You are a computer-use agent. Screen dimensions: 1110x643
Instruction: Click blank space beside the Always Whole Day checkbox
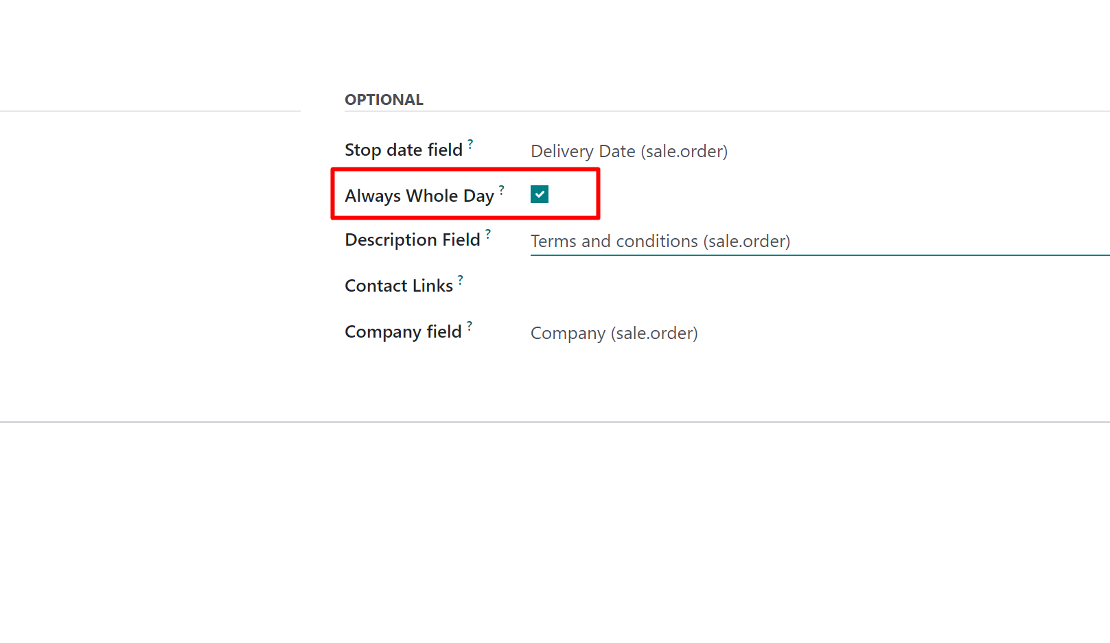[573, 194]
